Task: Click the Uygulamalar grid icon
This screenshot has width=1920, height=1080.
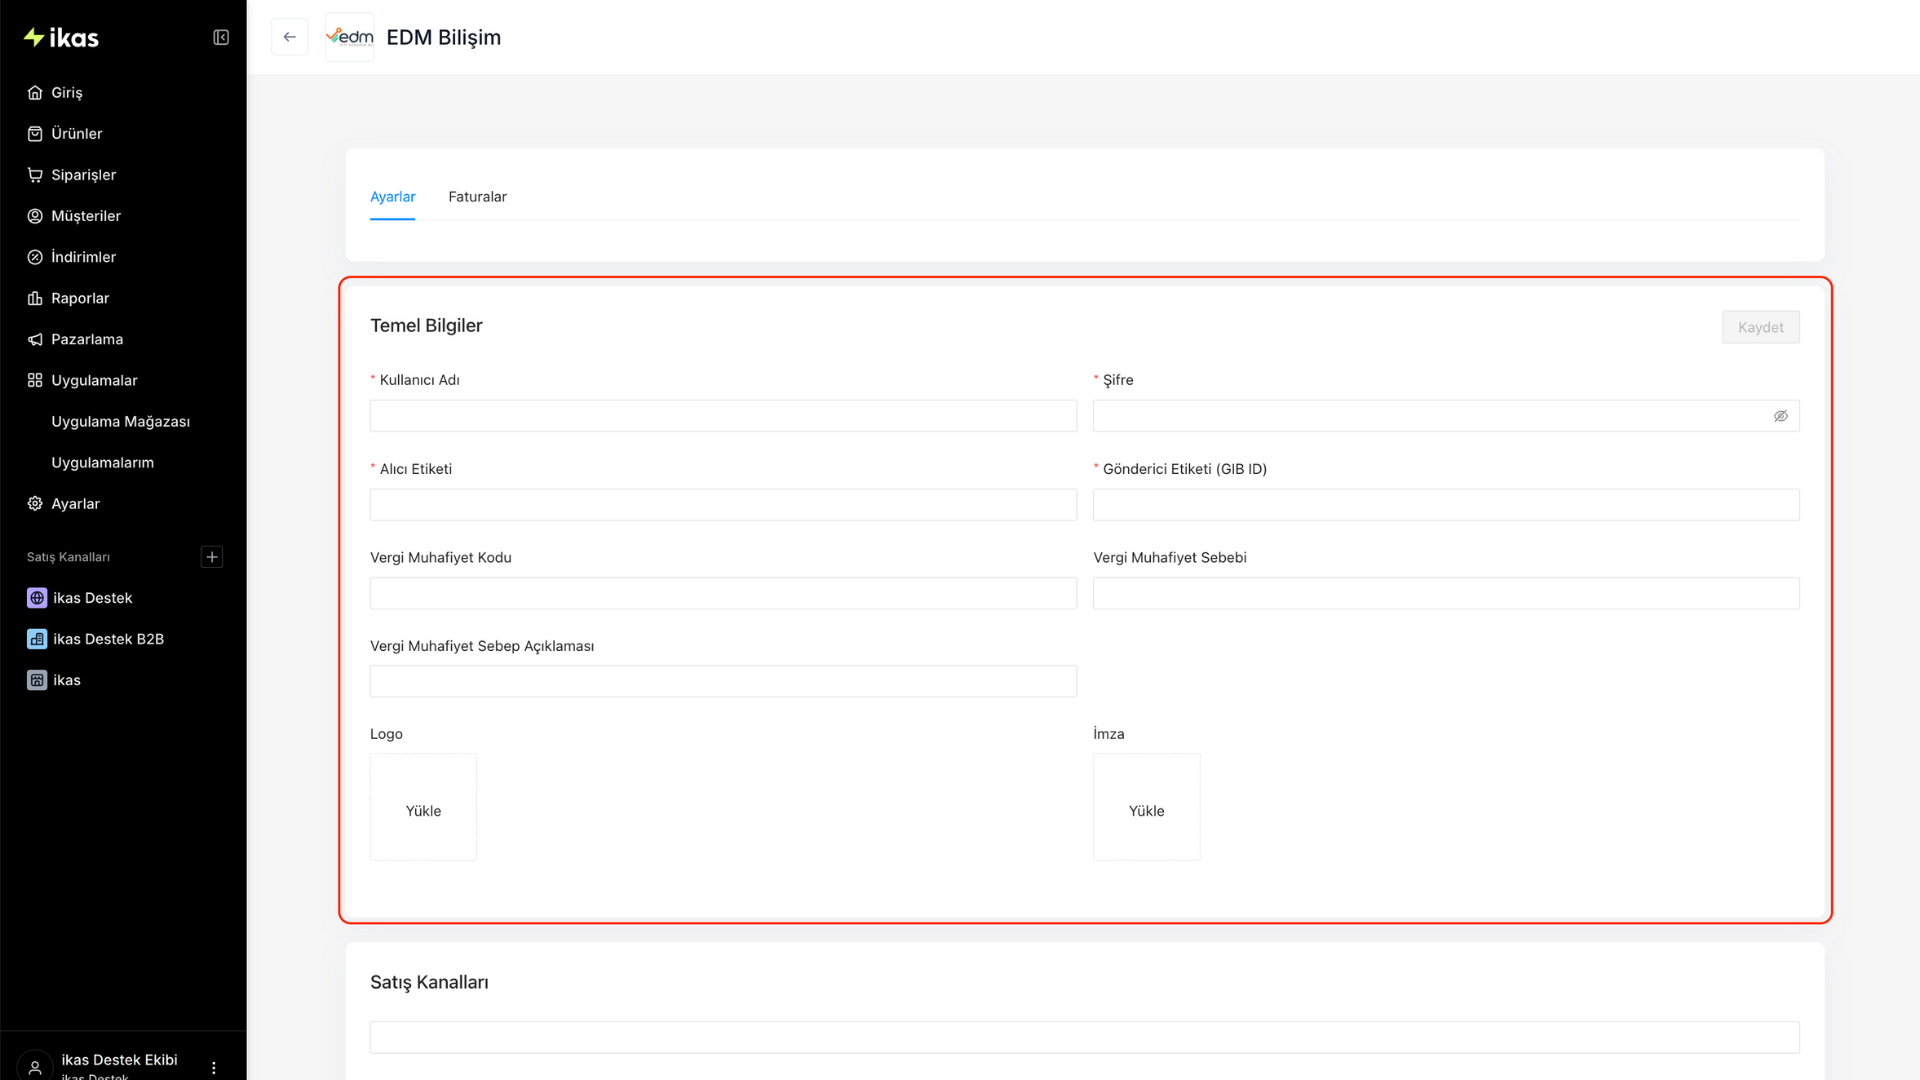Action: tap(35, 380)
